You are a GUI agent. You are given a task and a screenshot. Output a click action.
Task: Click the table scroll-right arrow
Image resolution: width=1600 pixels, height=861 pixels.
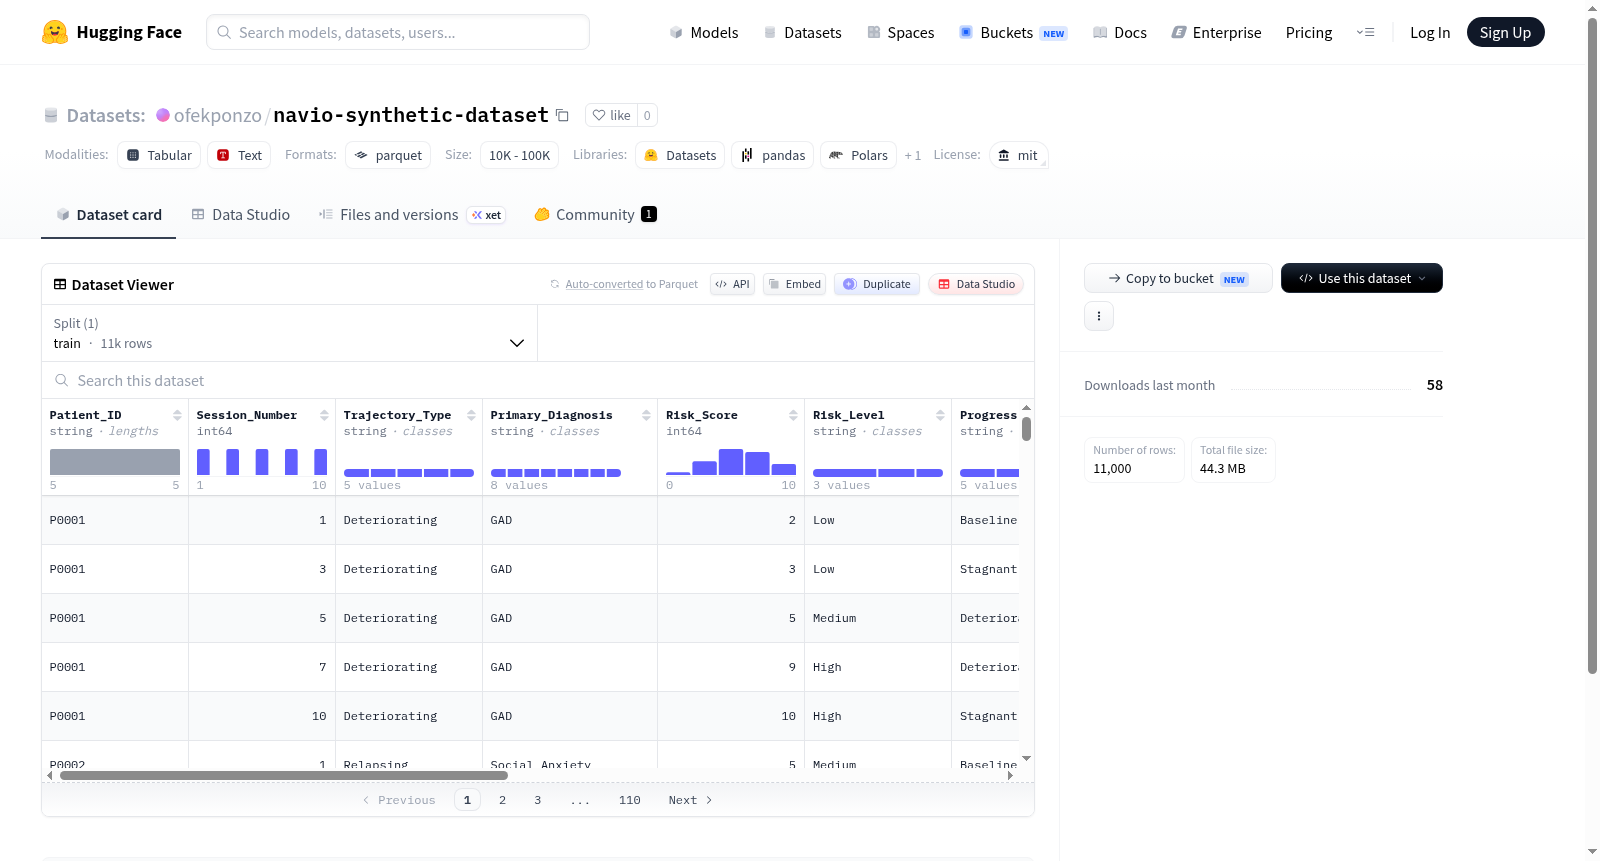pyautogui.click(x=1010, y=775)
